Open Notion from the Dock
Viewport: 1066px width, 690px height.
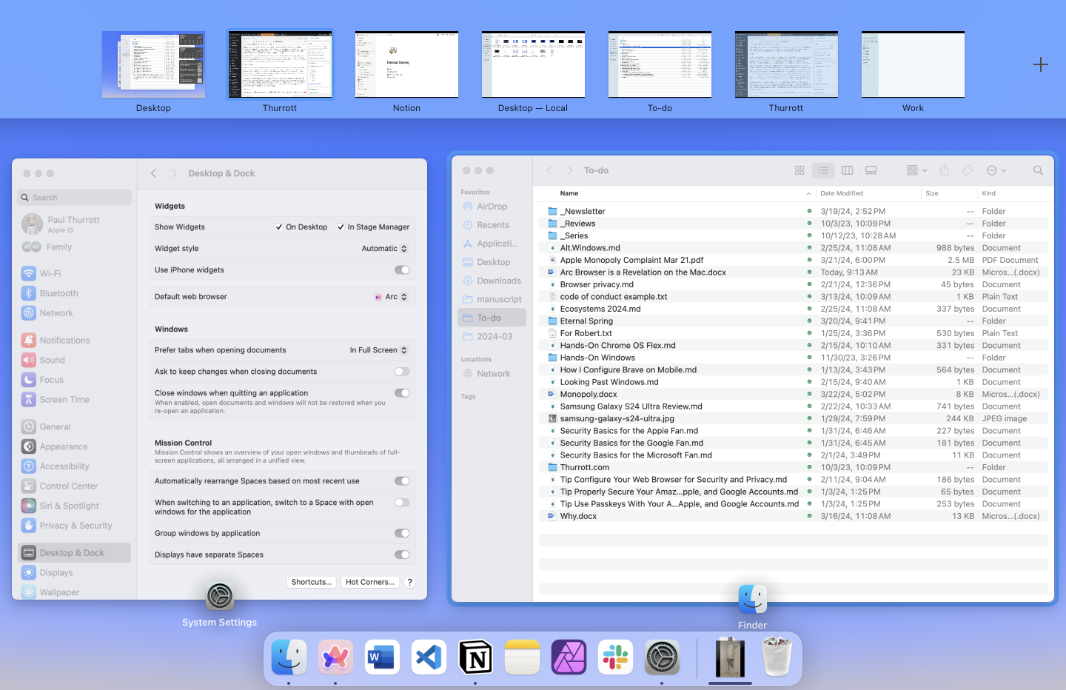click(475, 658)
